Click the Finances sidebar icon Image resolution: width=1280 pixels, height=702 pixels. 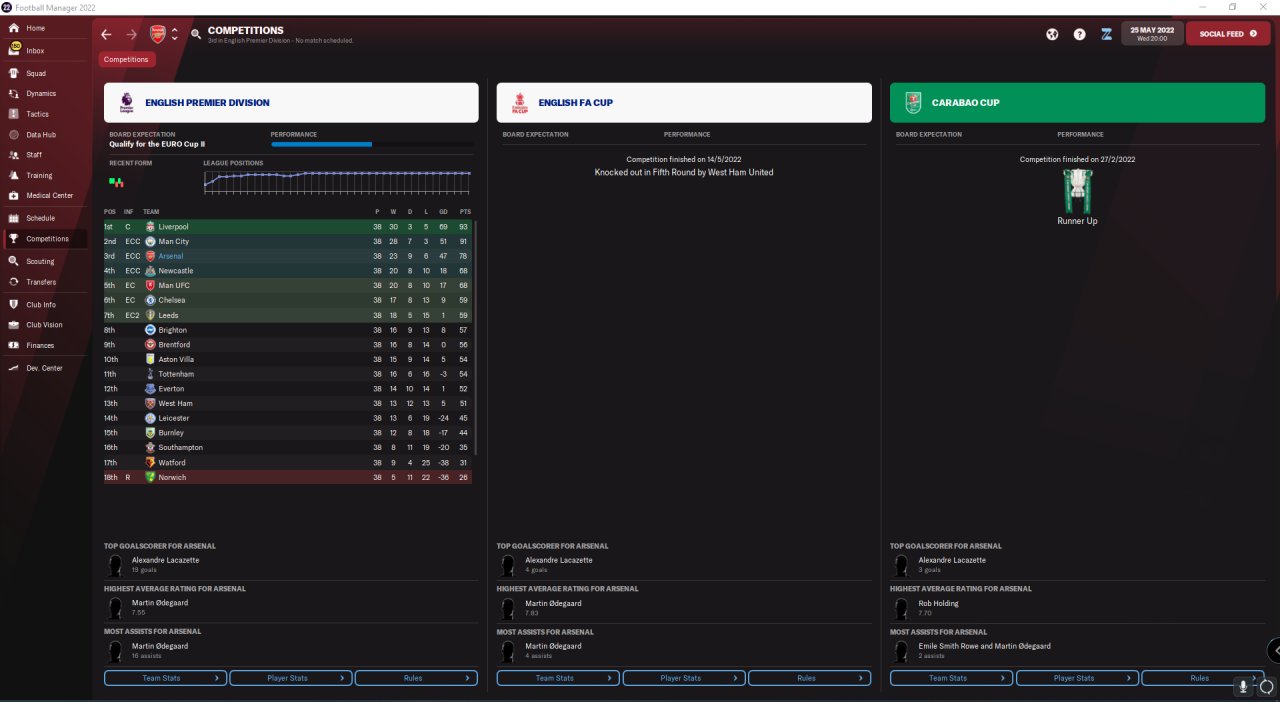point(14,345)
